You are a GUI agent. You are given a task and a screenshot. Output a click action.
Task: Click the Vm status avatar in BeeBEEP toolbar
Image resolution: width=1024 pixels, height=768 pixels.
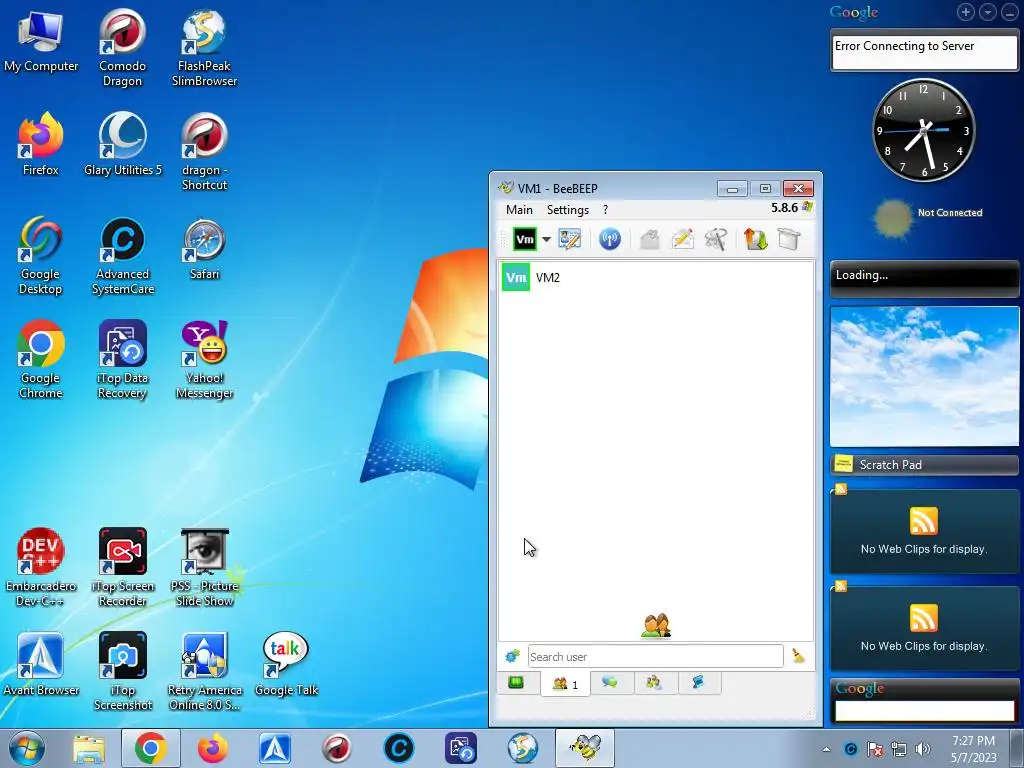click(x=524, y=239)
